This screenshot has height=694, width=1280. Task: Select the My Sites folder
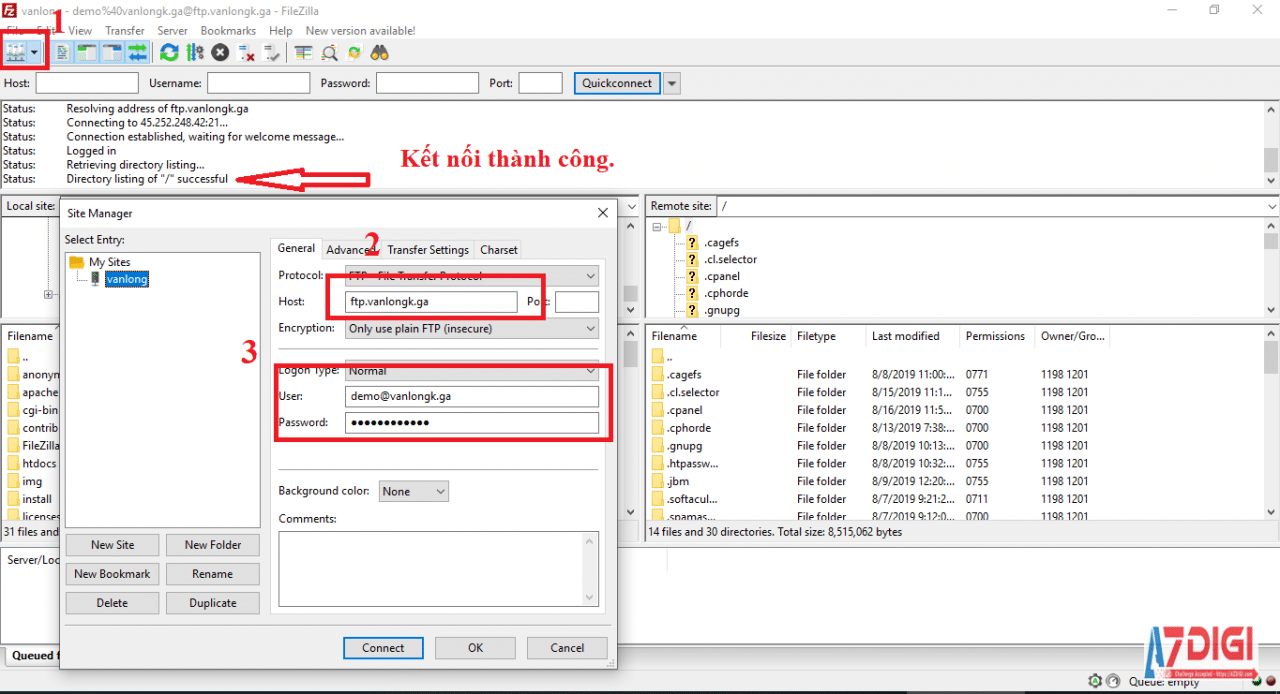(x=110, y=262)
